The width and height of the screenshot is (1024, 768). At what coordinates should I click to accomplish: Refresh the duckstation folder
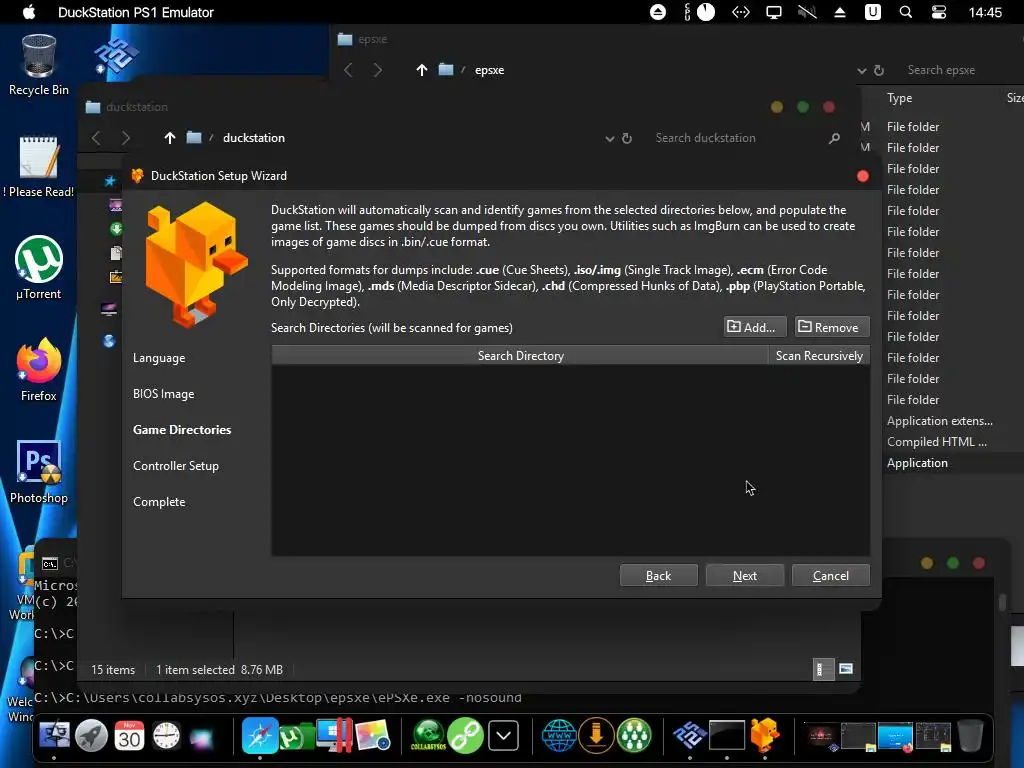pyautogui.click(x=627, y=138)
